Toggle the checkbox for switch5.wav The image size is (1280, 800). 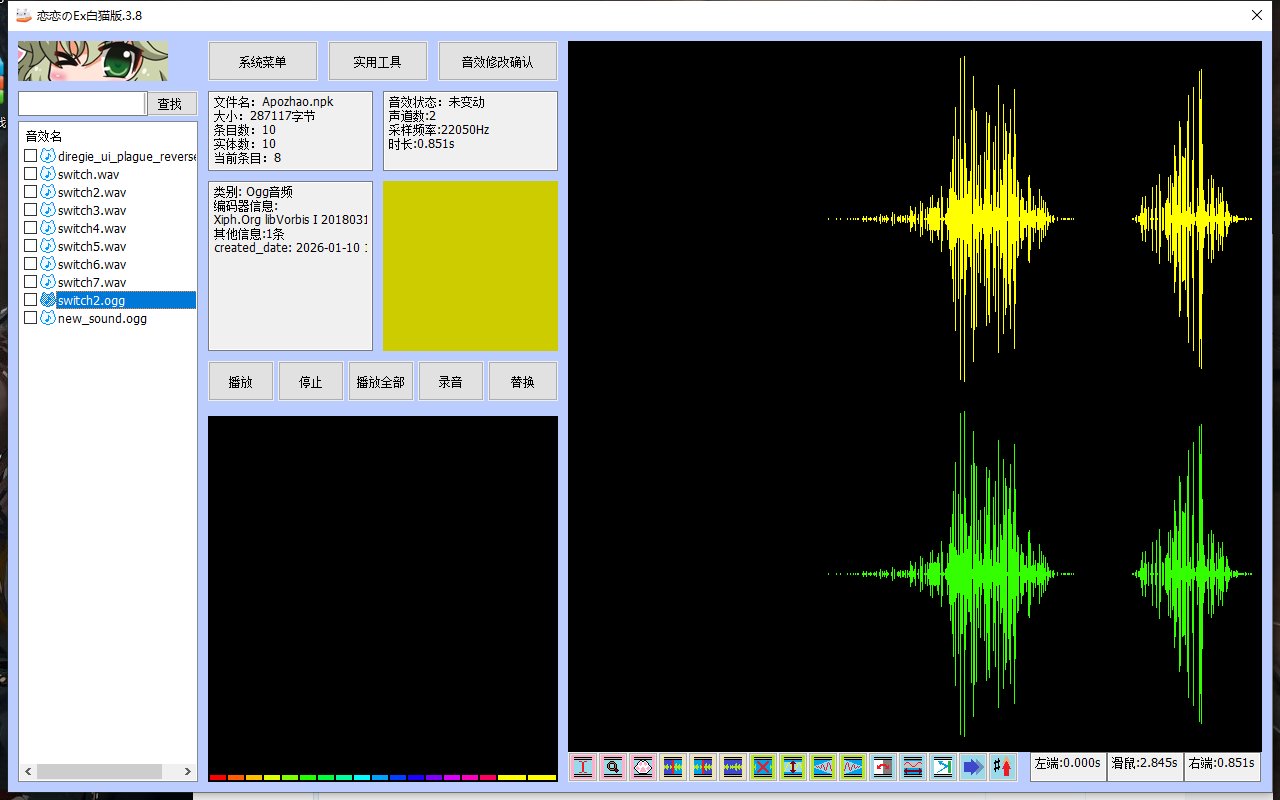click(x=31, y=246)
